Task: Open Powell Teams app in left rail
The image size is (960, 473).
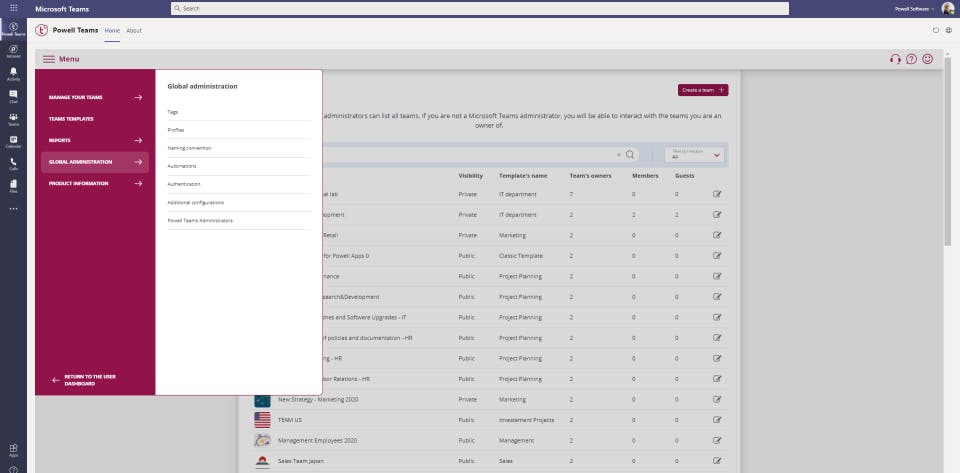Action: click(x=13, y=29)
